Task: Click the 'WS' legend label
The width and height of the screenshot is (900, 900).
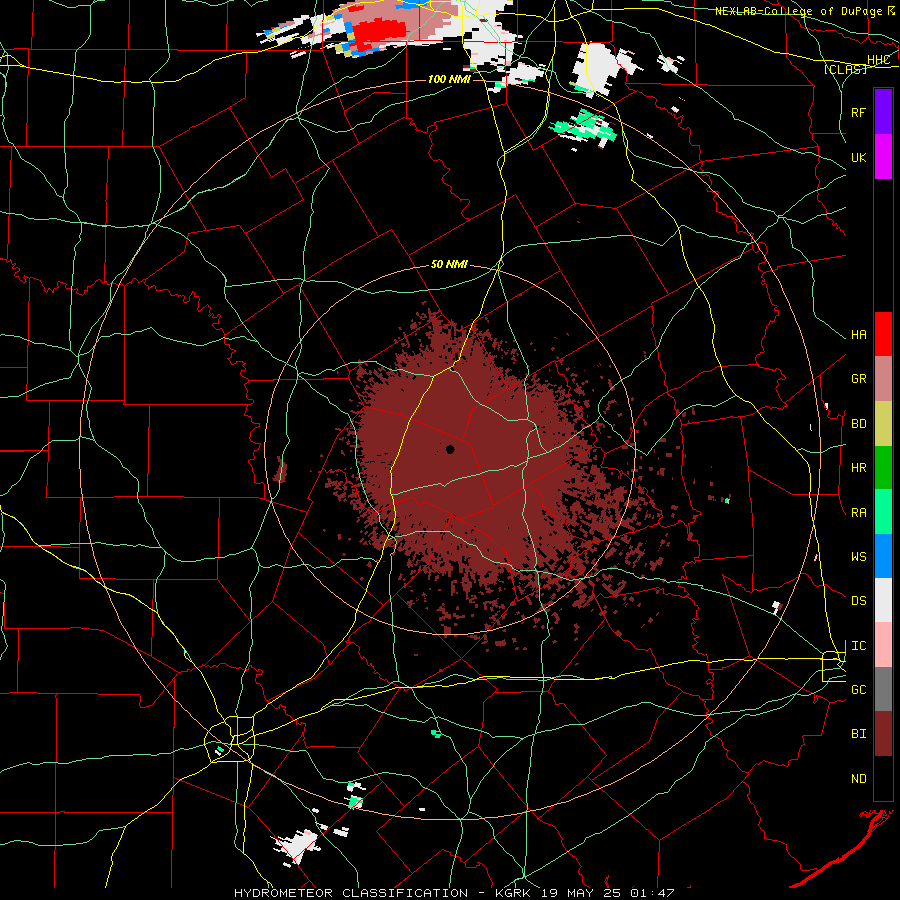Action: 858,557
